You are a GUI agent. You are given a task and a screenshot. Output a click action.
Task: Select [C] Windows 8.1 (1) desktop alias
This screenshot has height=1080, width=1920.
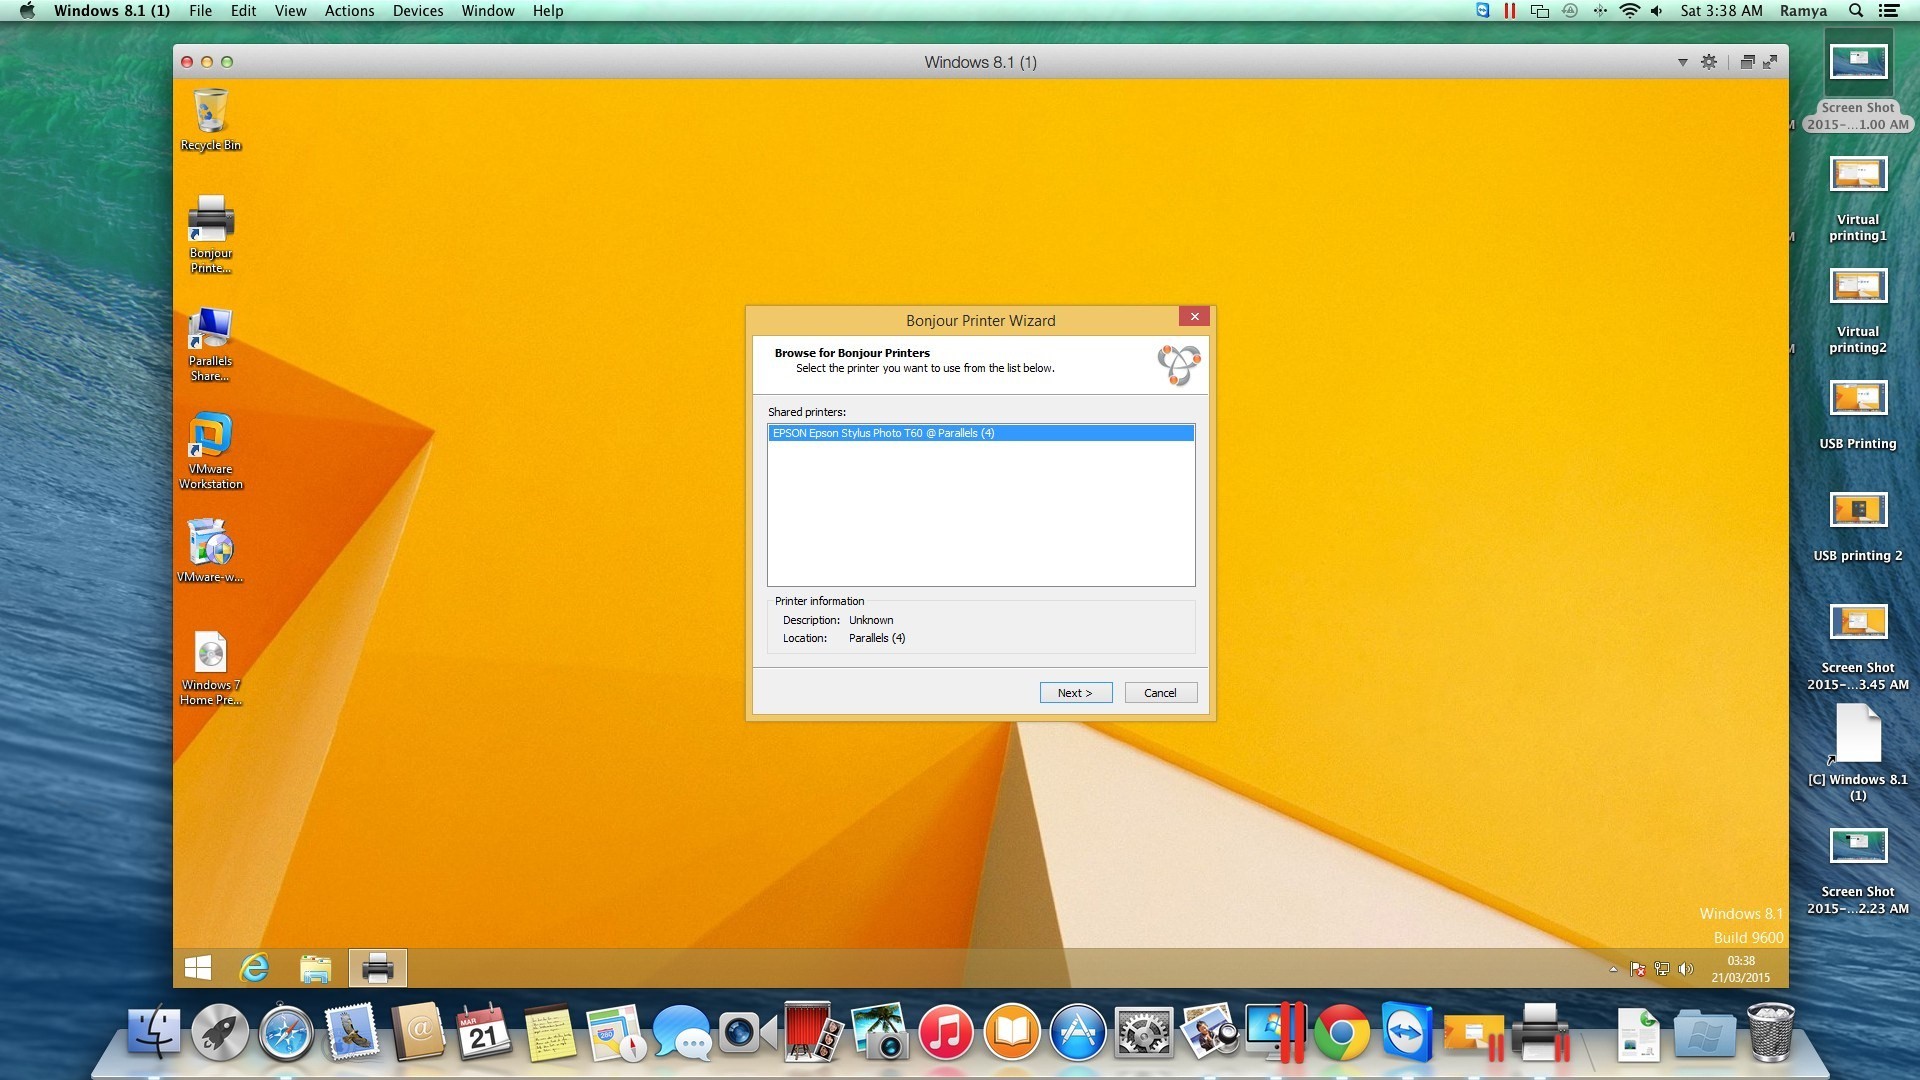(1858, 753)
